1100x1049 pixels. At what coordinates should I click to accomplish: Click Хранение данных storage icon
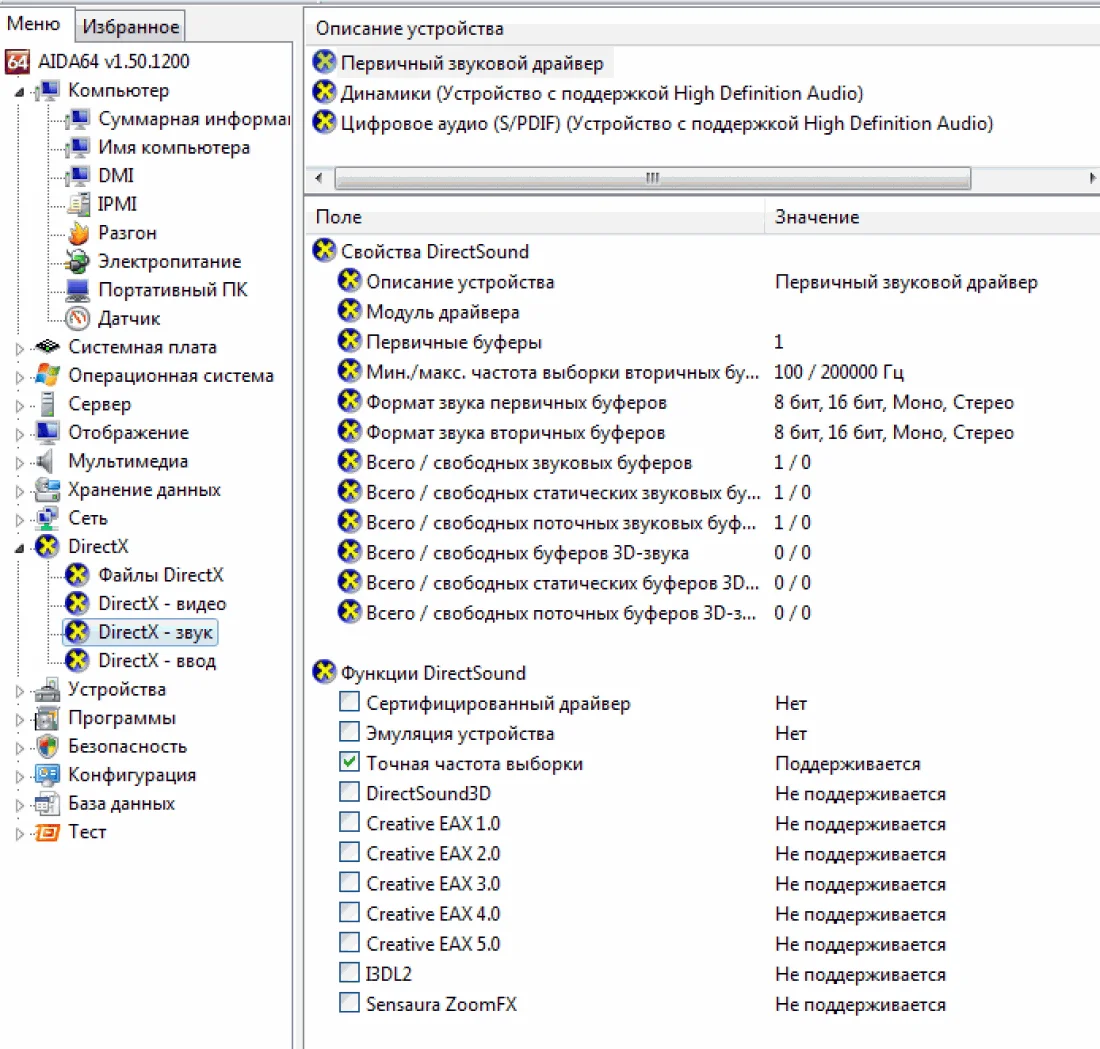[48, 490]
